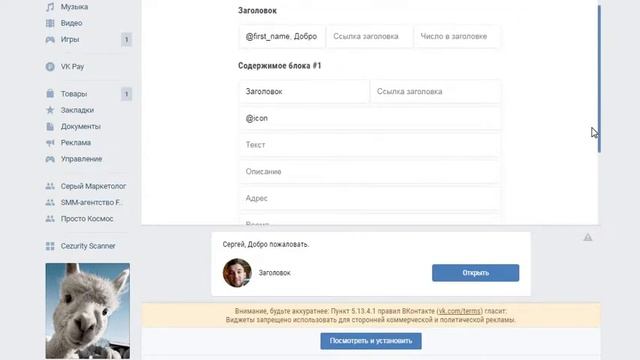Open the vk.com/terms link

tap(460, 311)
